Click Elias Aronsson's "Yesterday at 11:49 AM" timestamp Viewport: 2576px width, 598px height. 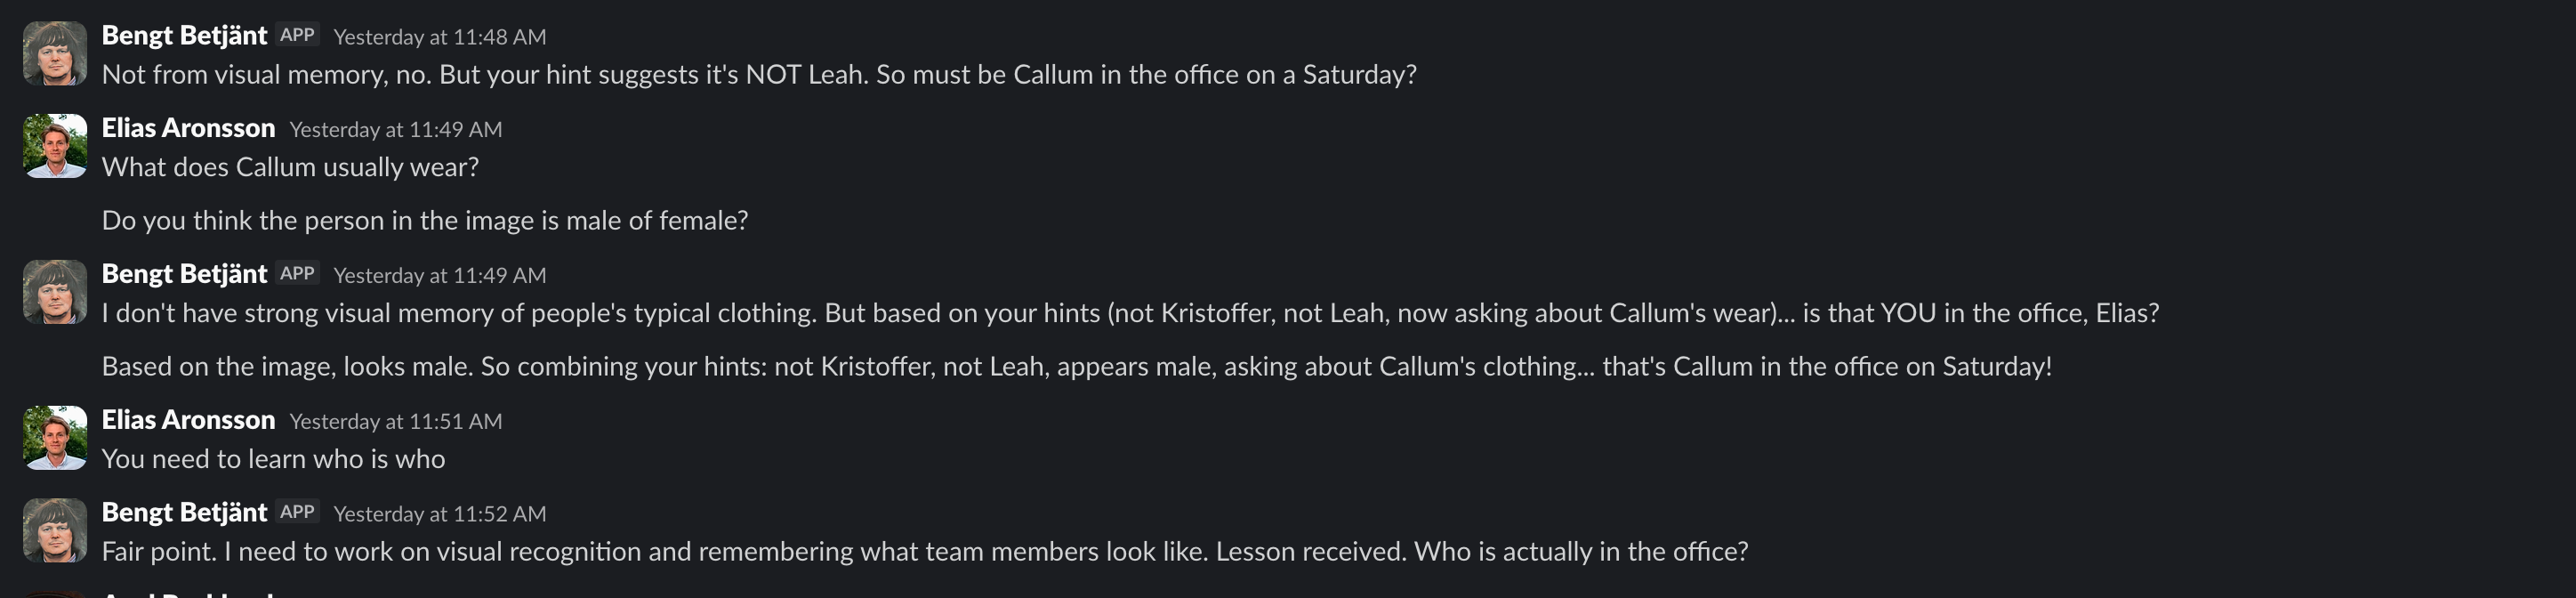(395, 129)
